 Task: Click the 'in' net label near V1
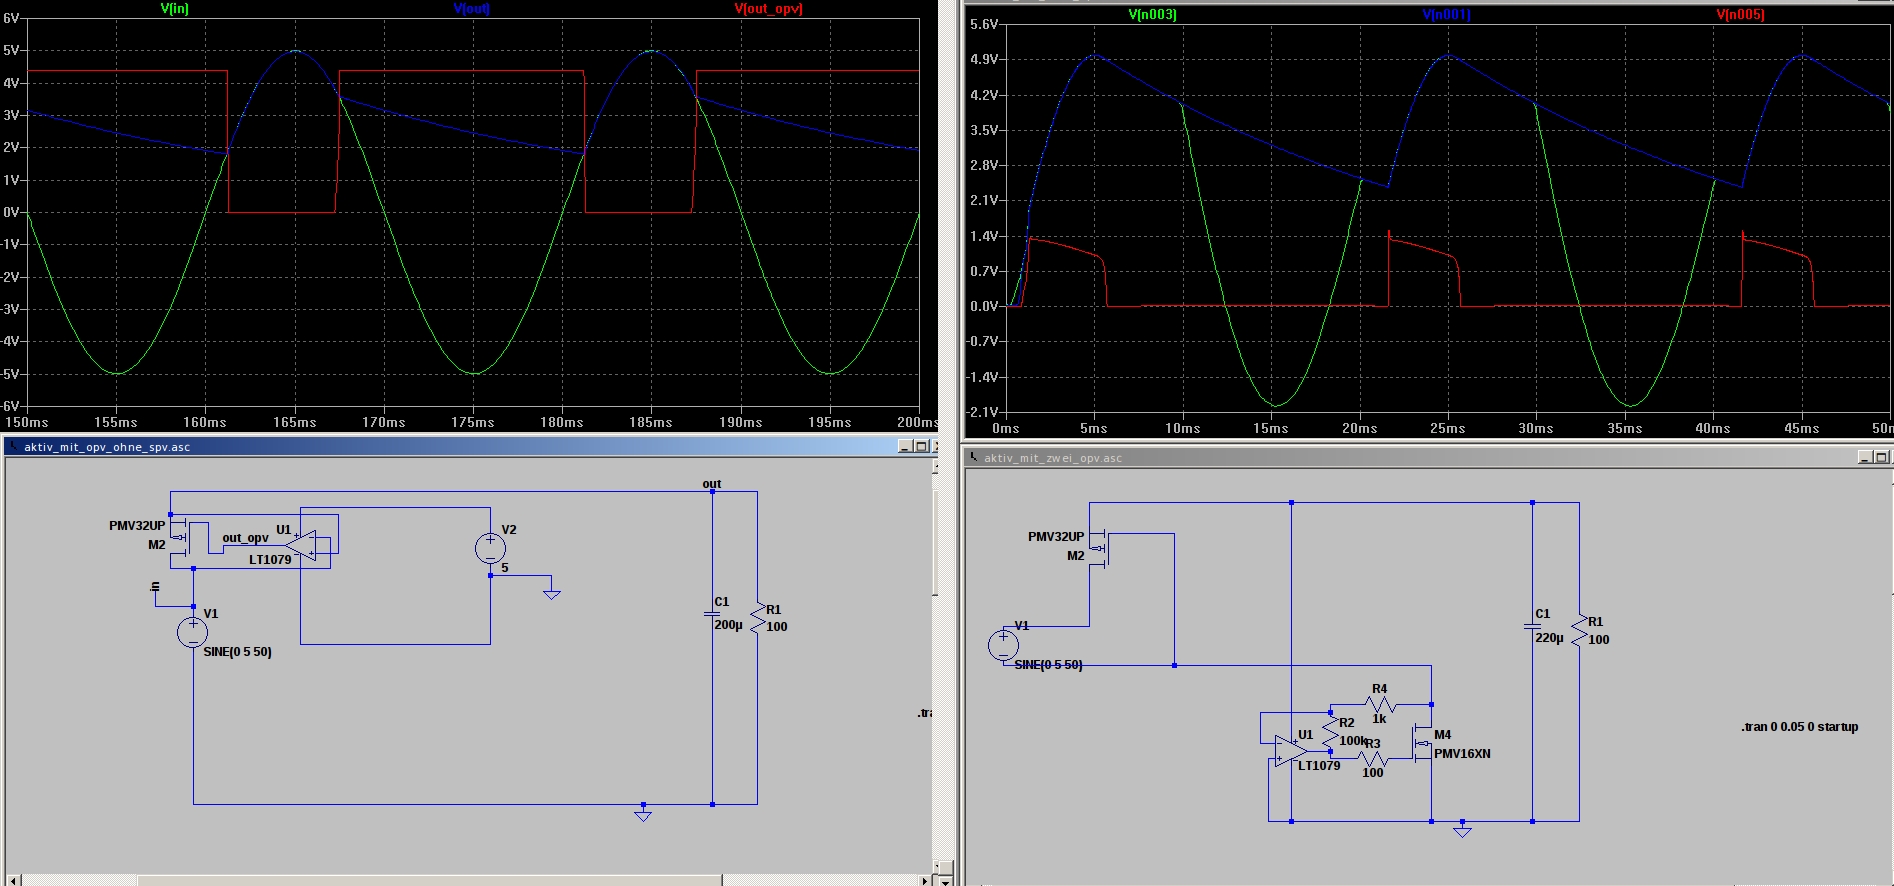pos(155,587)
